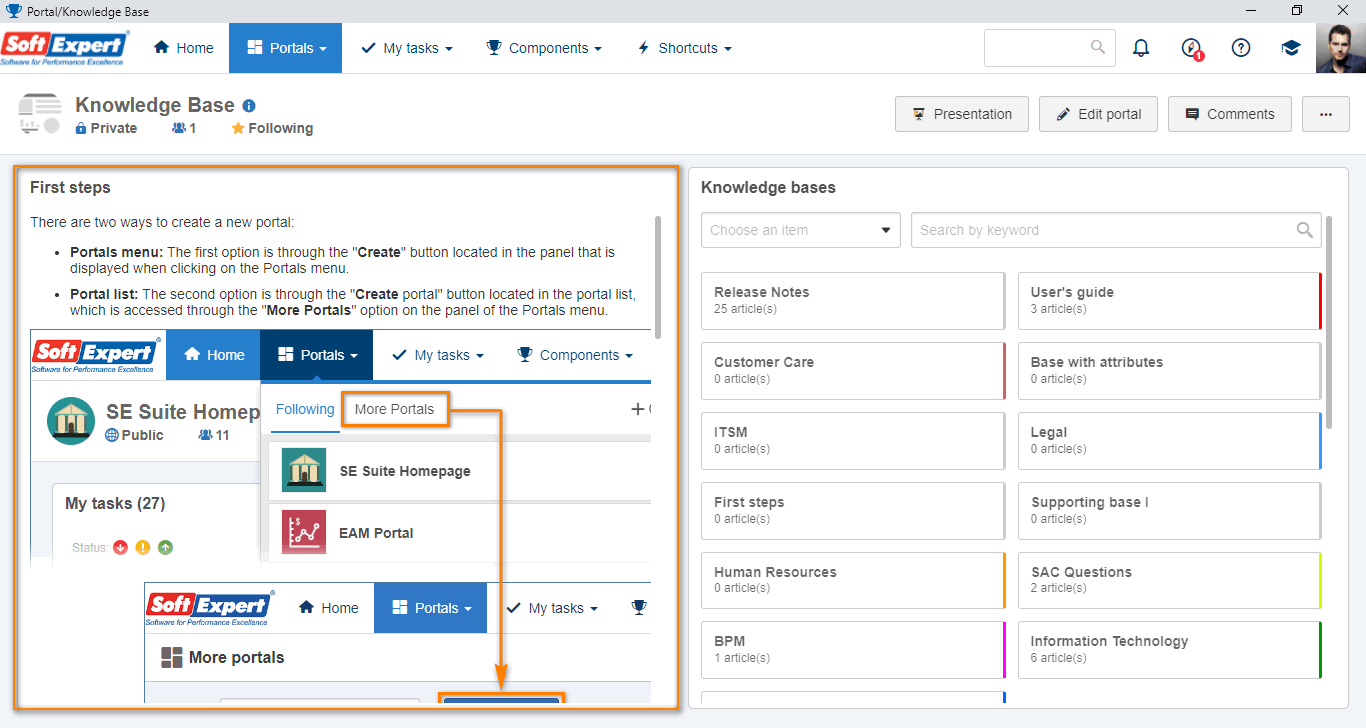Open the Legal knowledge base
Image resolution: width=1366 pixels, height=728 pixels.
[1170, 441]
